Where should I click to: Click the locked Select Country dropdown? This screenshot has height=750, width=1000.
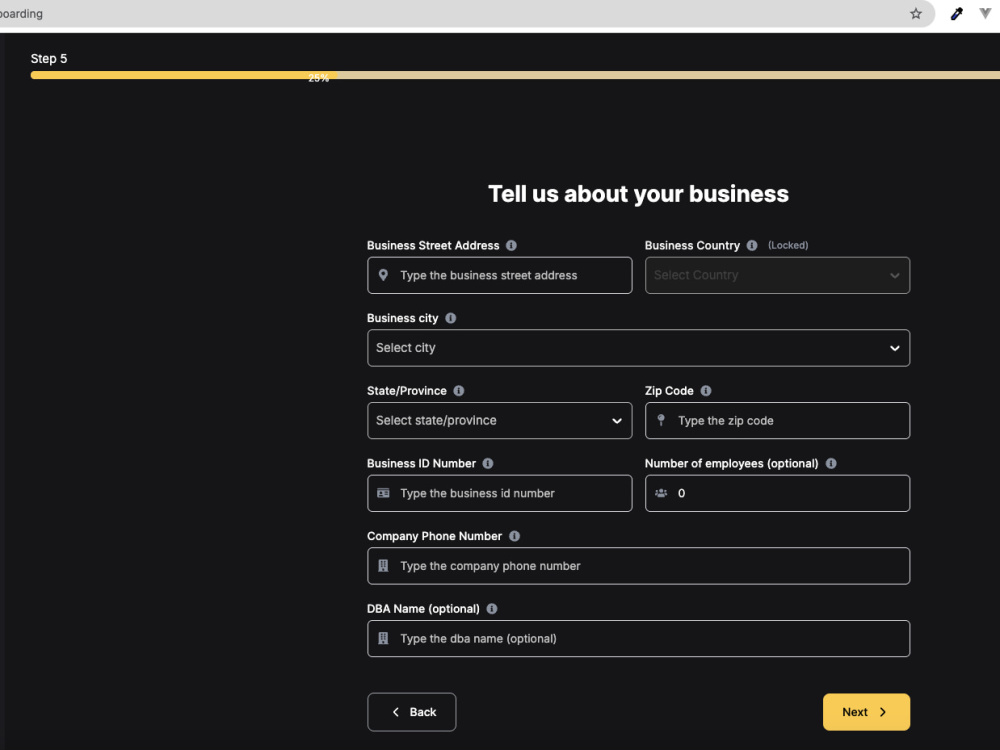coord(777,275)
